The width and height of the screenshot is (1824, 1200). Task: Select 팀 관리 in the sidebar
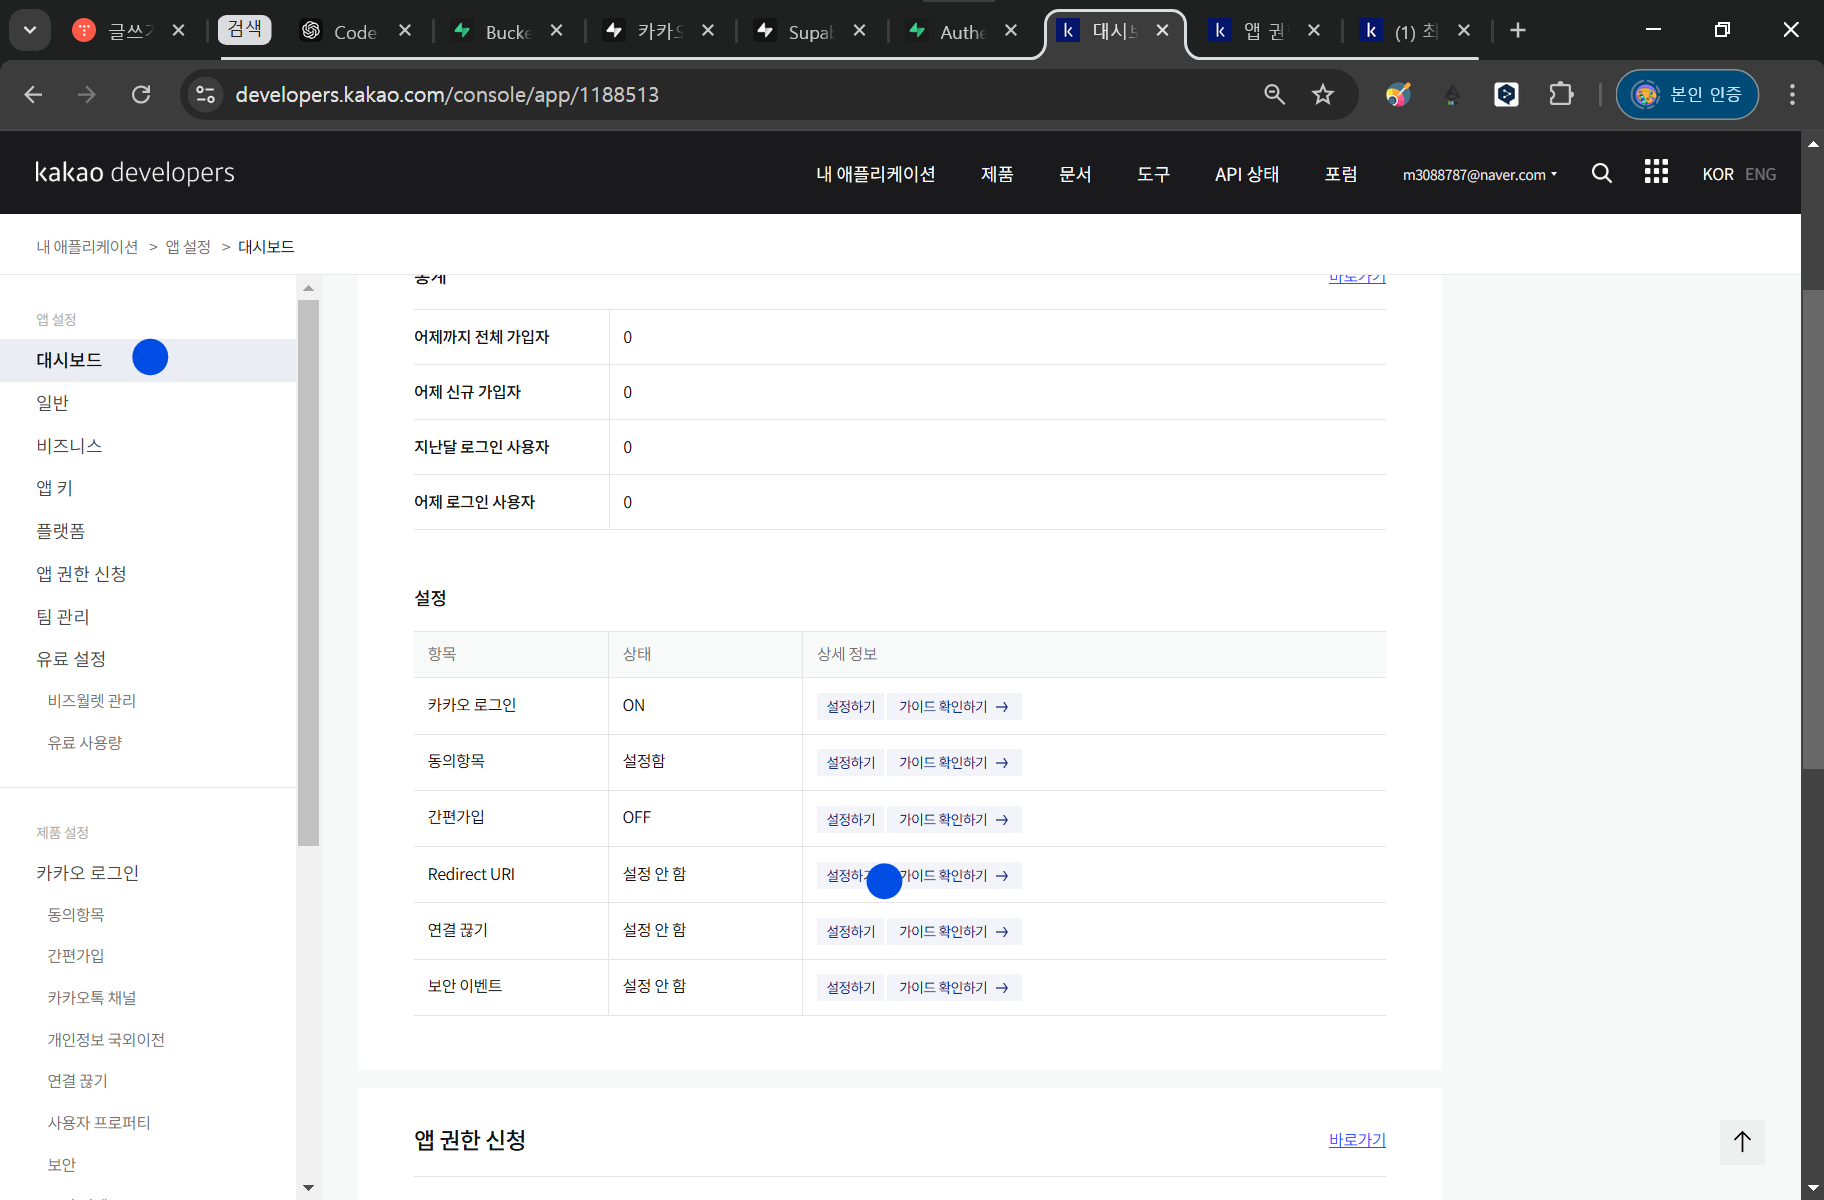[63, 617]
